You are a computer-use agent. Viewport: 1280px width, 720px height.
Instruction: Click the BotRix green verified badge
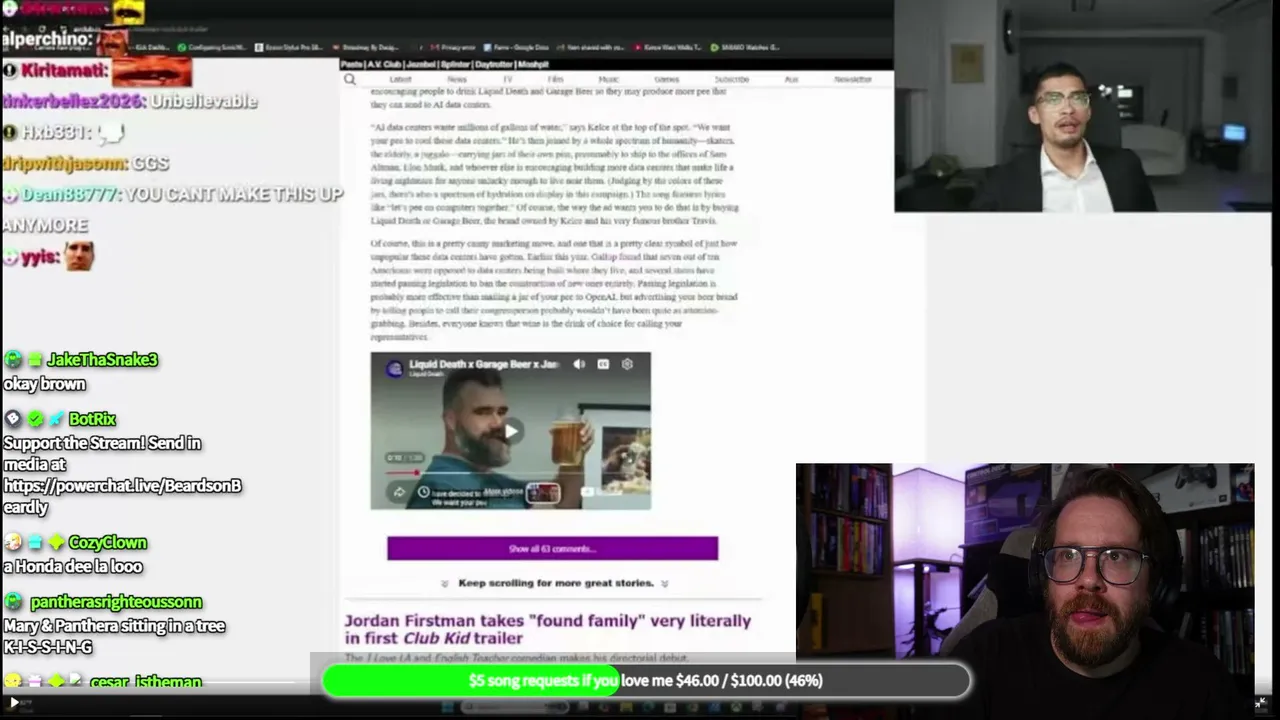[35, 419]
